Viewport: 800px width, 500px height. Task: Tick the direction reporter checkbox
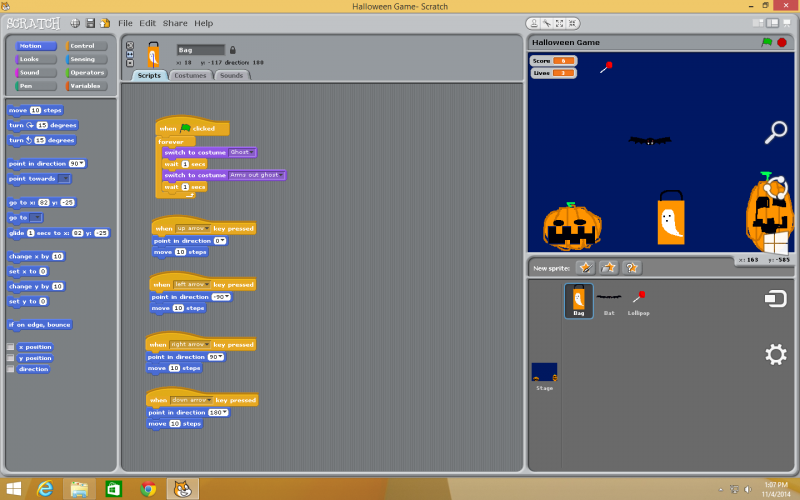[11, 369]
